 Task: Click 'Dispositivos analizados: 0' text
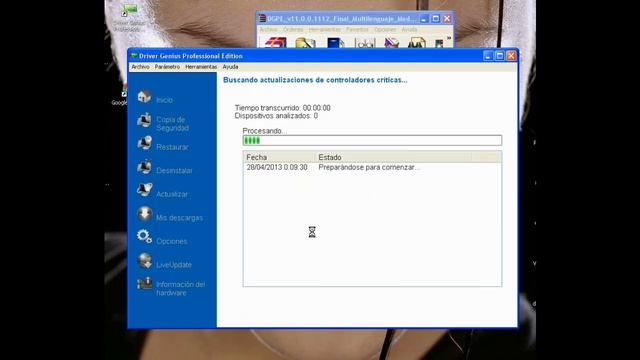(276, 116)
